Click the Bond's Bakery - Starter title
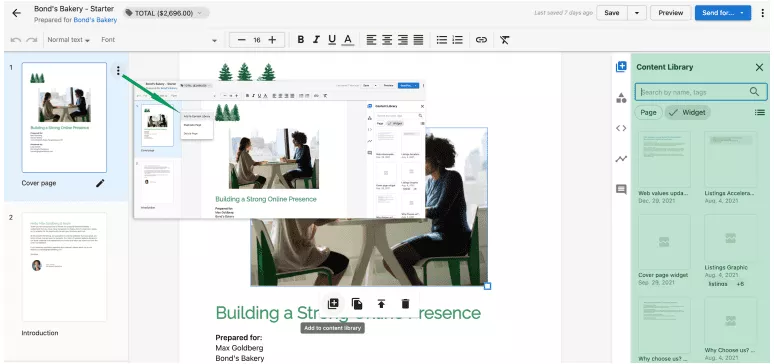 74,9
